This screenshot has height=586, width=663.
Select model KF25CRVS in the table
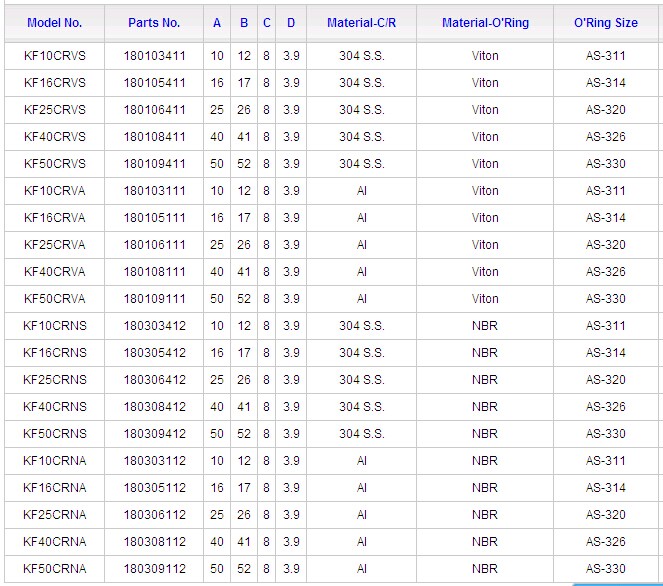tap(55, 110)
